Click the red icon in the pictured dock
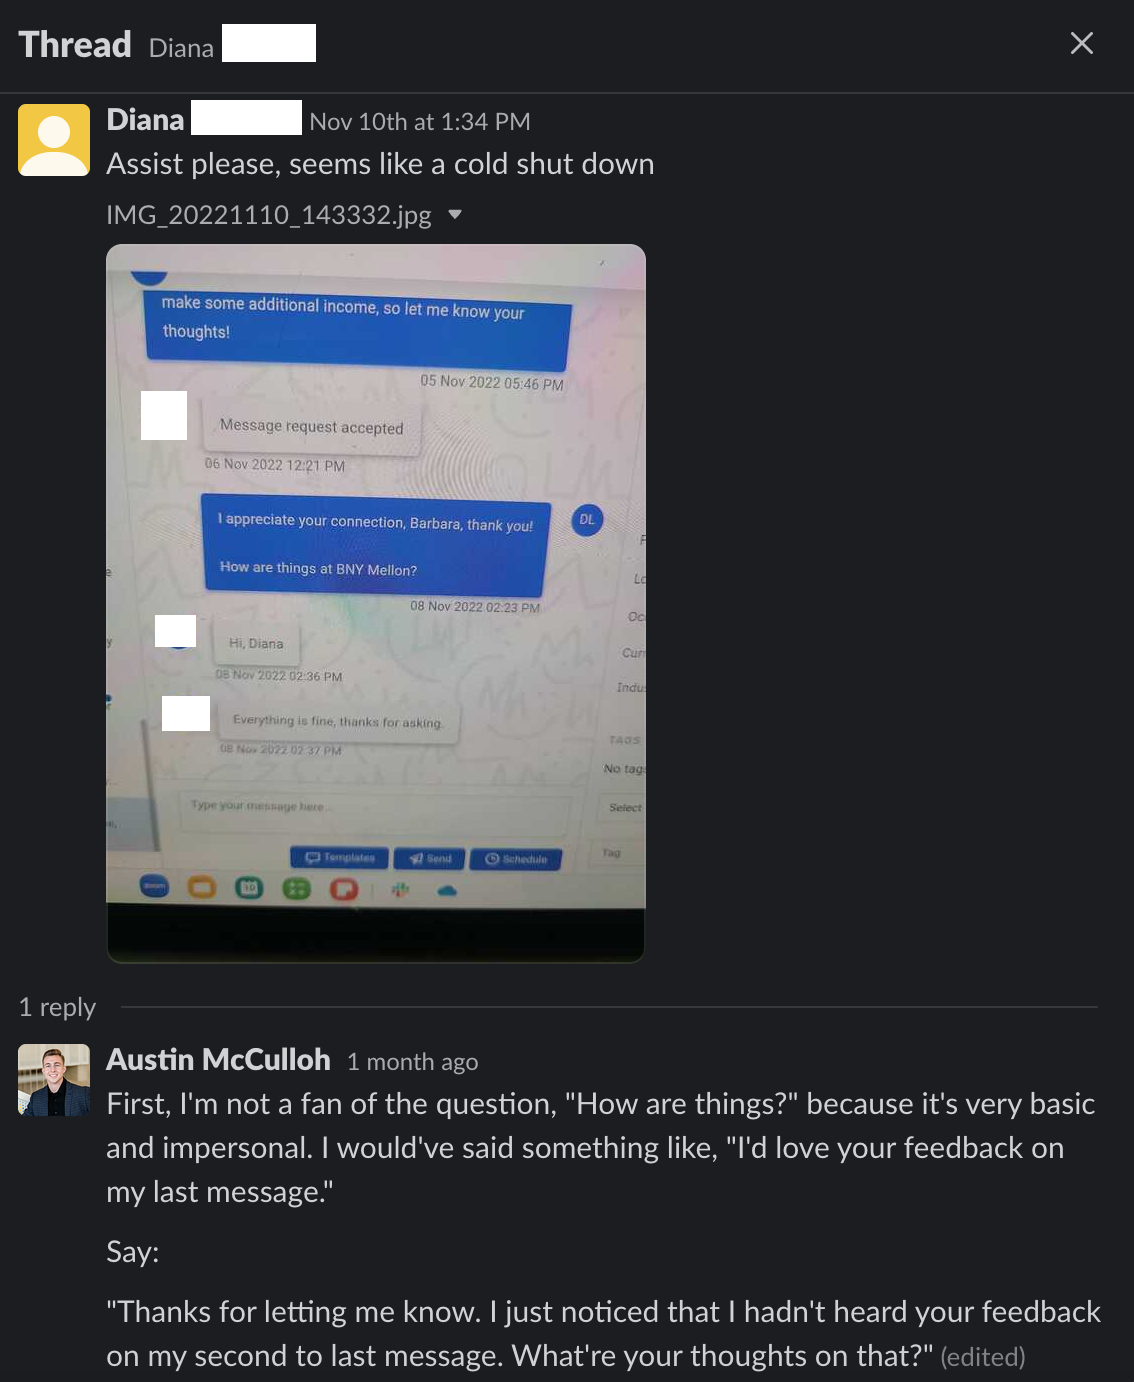 344,888
